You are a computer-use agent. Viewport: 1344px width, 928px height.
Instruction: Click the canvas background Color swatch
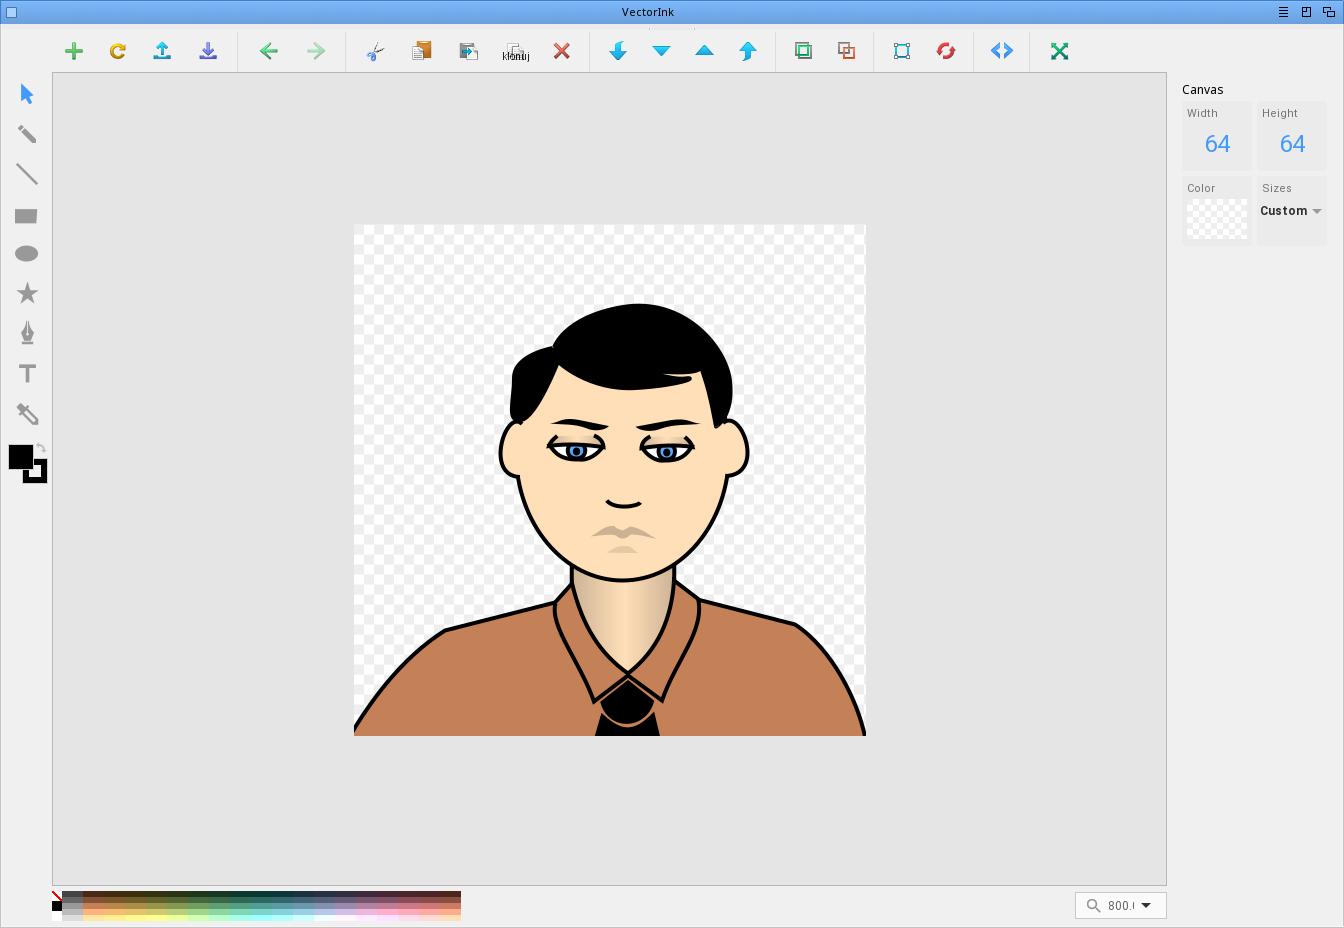(1217, 219)
